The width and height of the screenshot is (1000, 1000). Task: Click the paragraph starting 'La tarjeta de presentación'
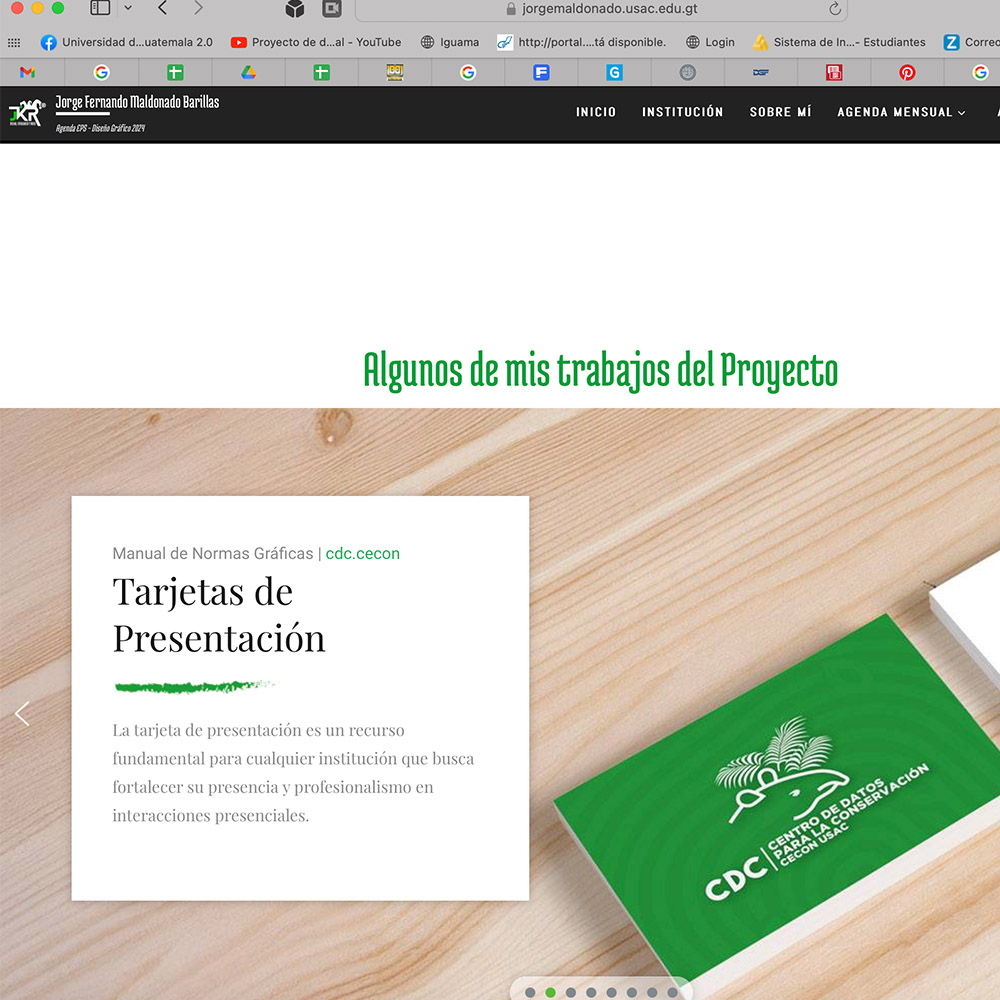point(293,772)
